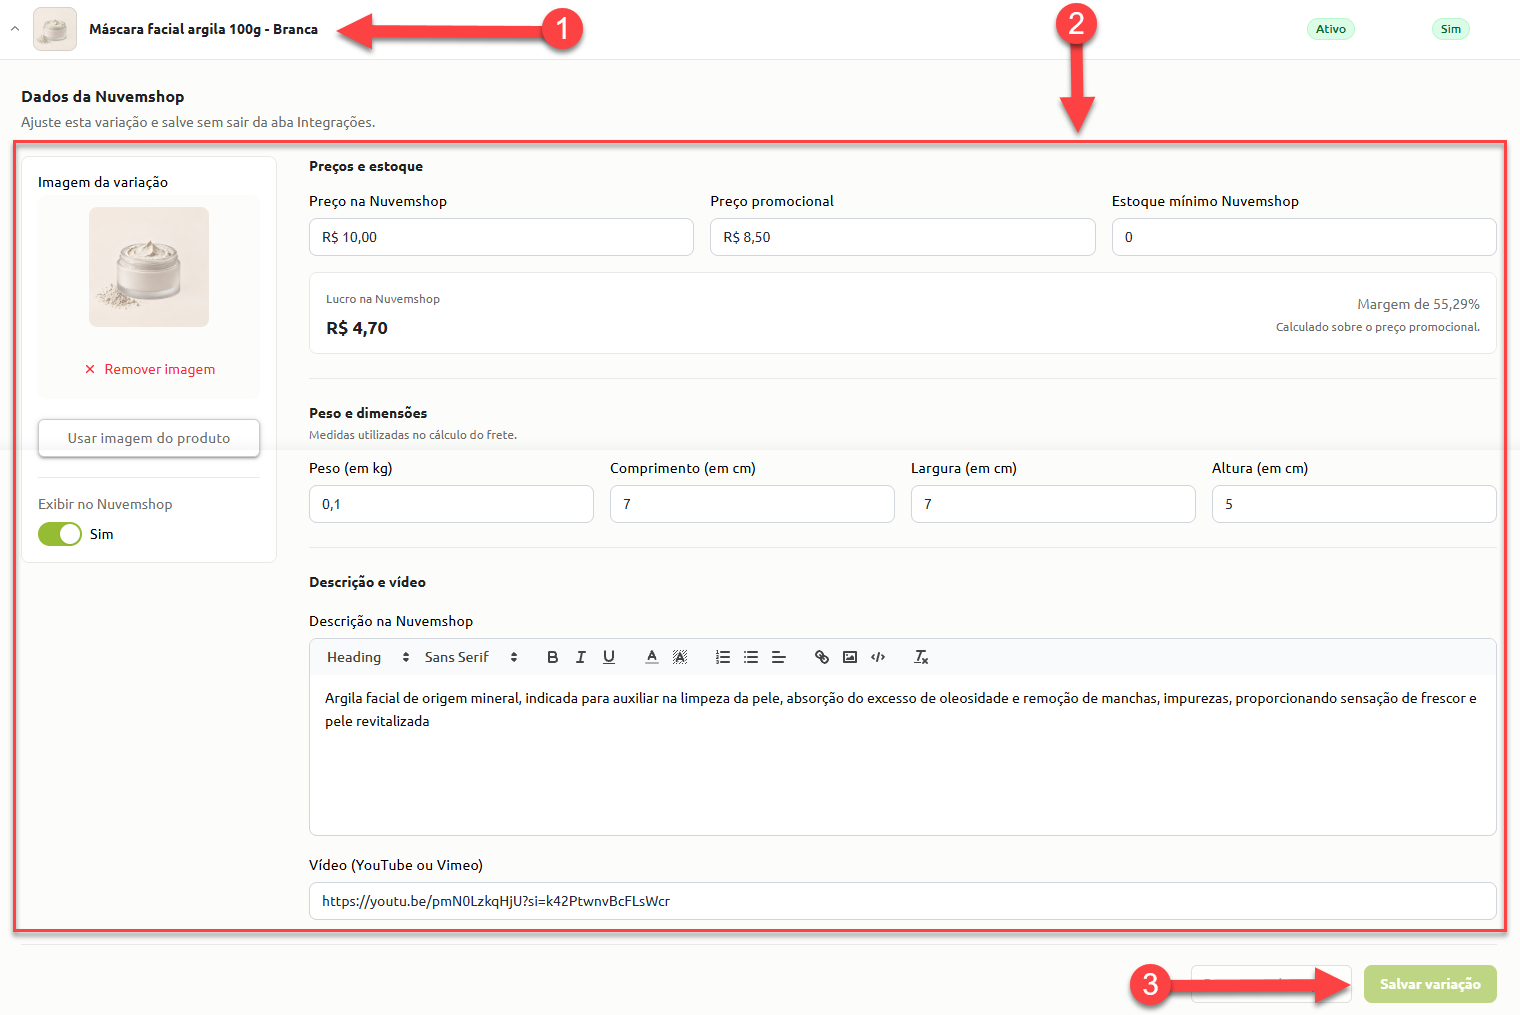1520x1015 pixels.
Task: Collapse the Máscara facial argila row chevron
Action: point(15,29)
